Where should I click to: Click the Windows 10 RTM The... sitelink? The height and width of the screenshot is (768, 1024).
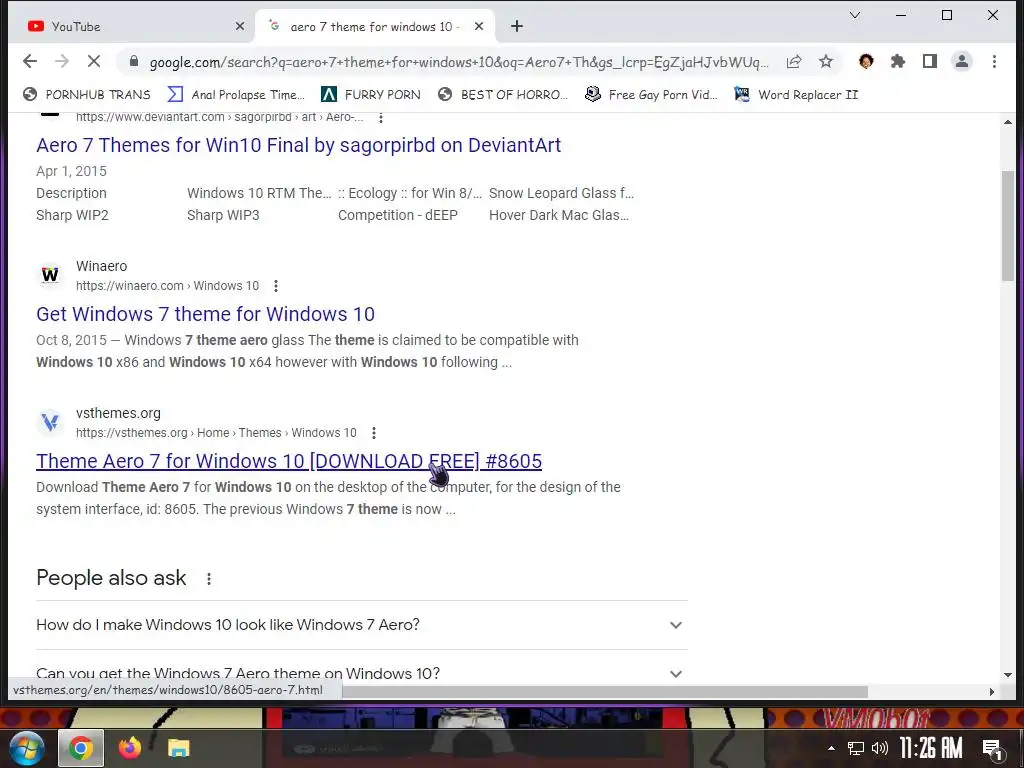click(259, 193)
